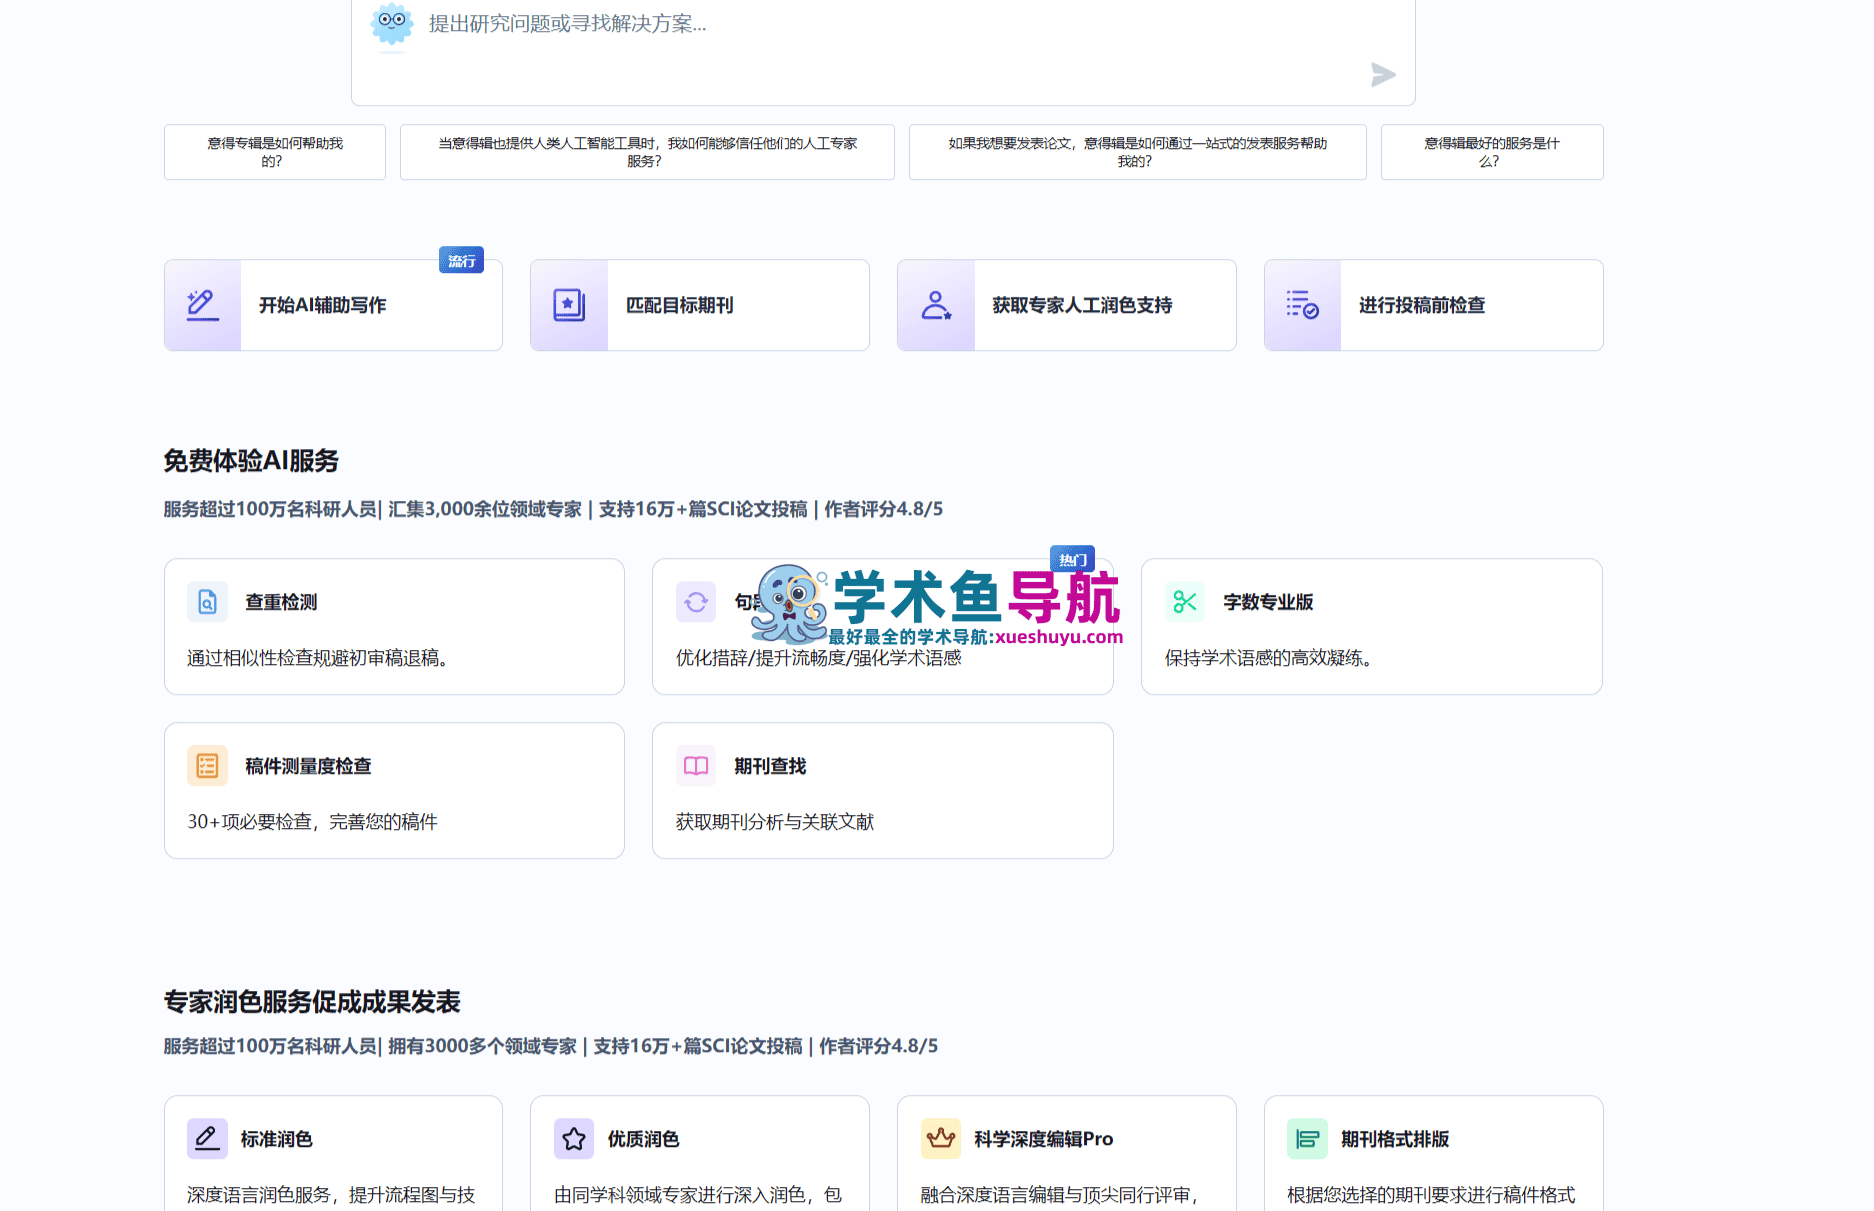
Task: Click the journal star icon for 匹配目标期刊
Action: tap(569, 305)
